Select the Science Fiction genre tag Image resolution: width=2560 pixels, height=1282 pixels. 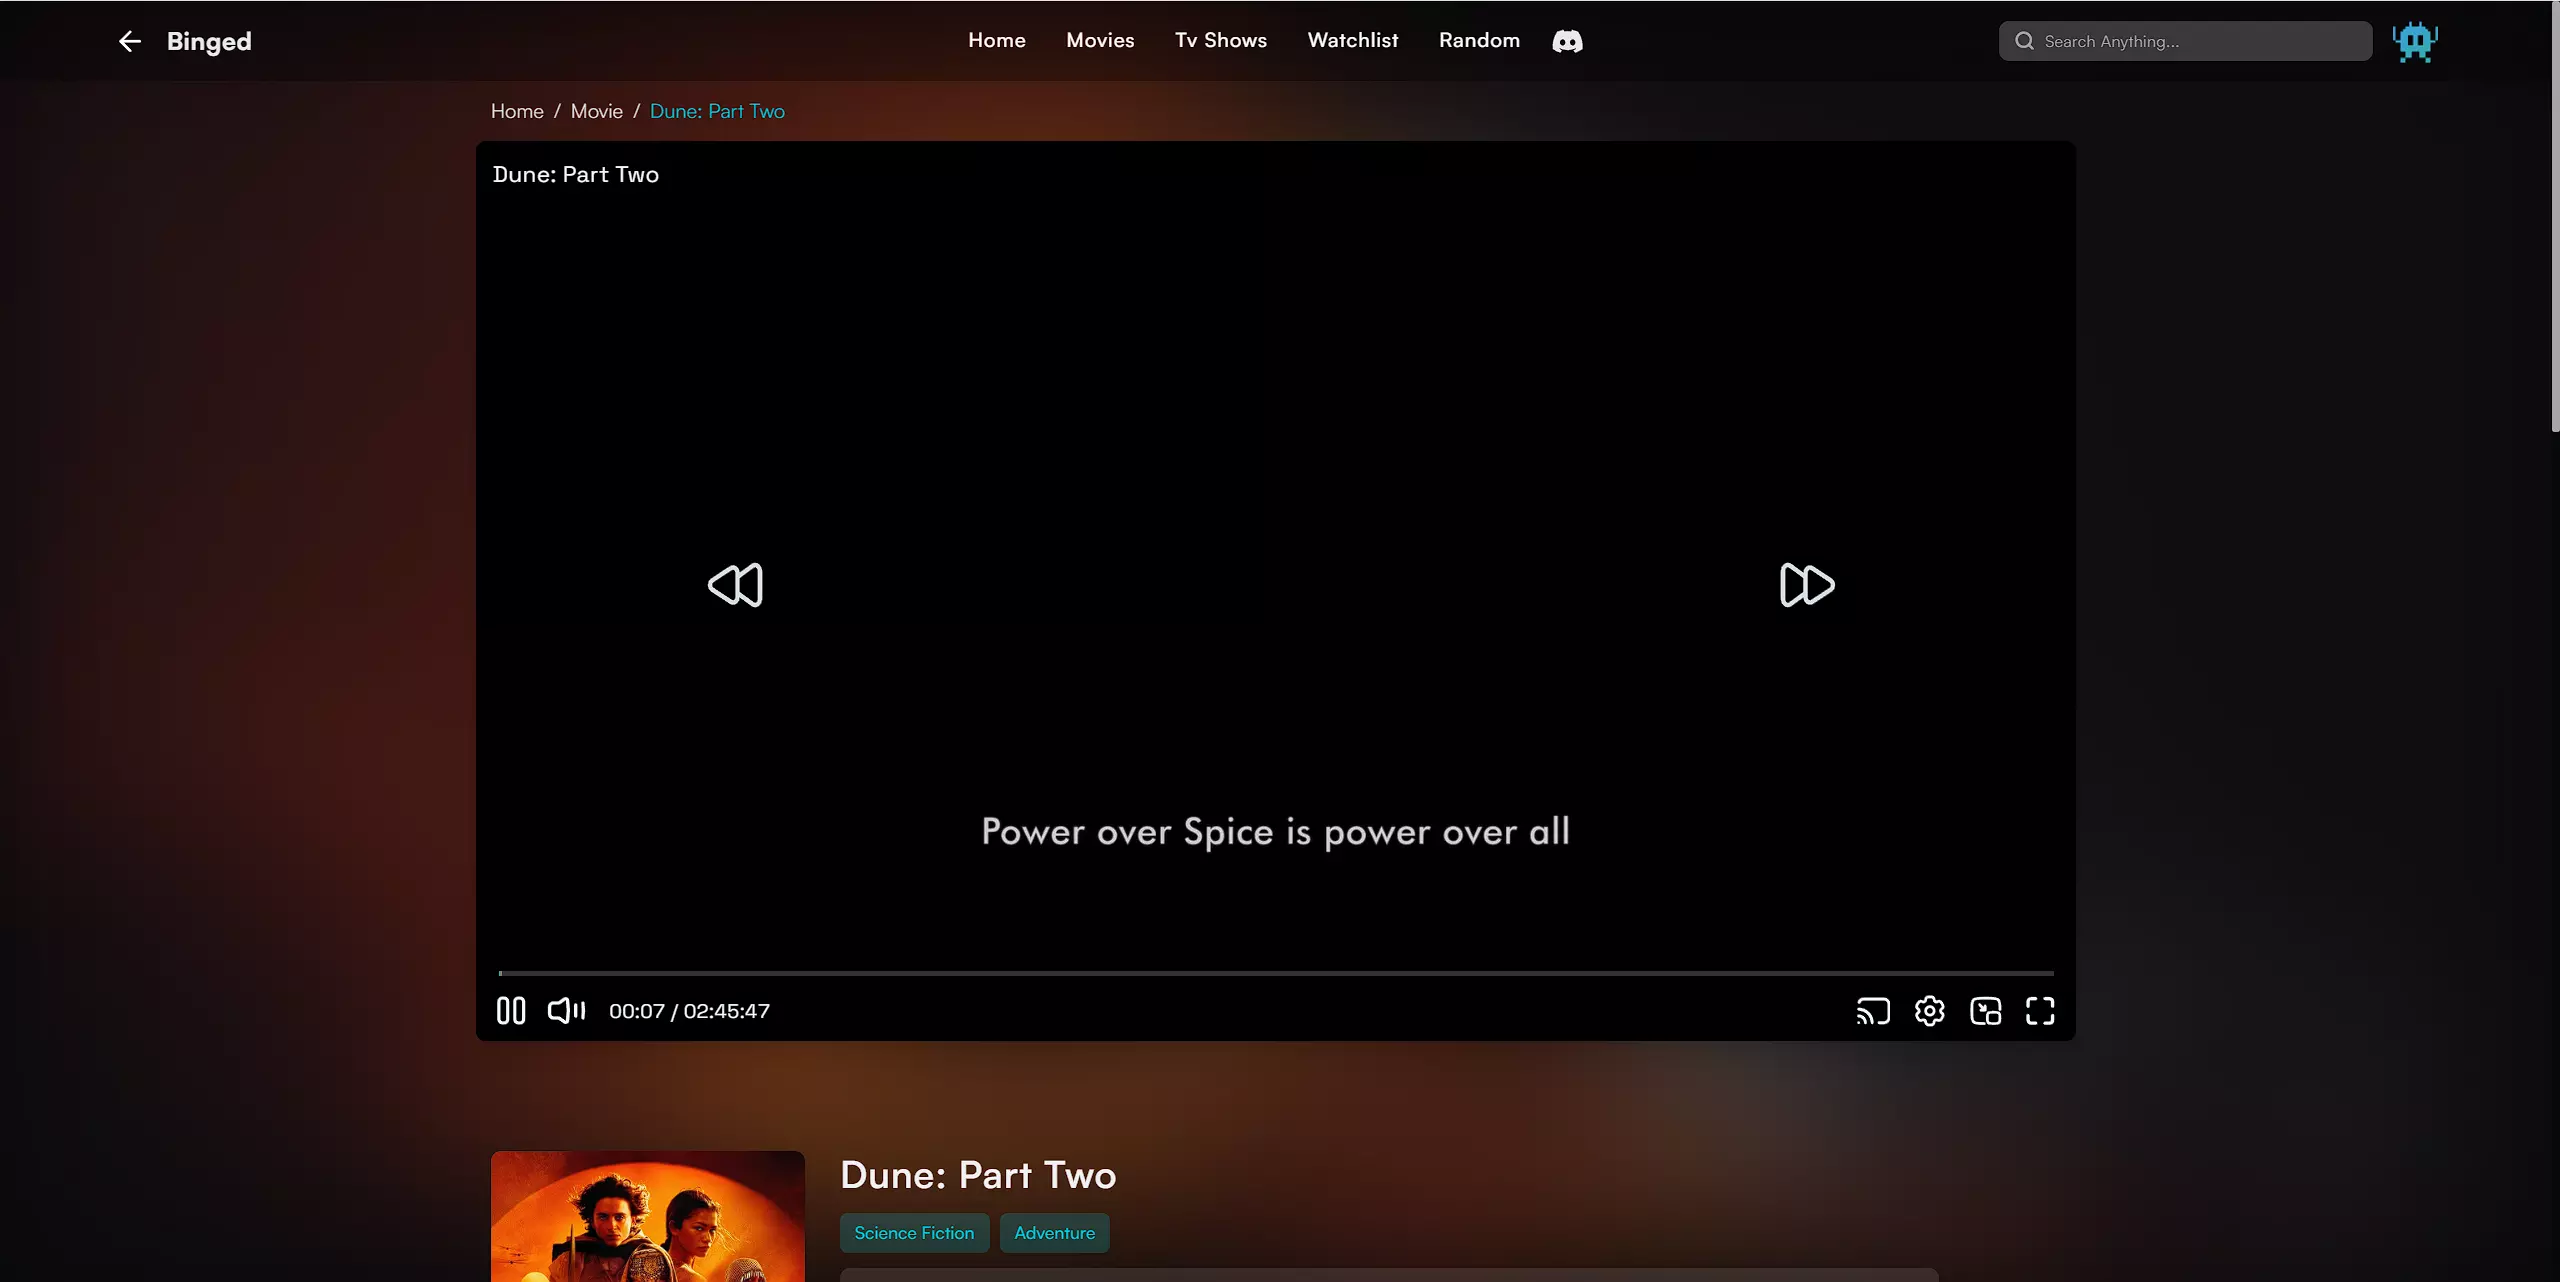914,1233
